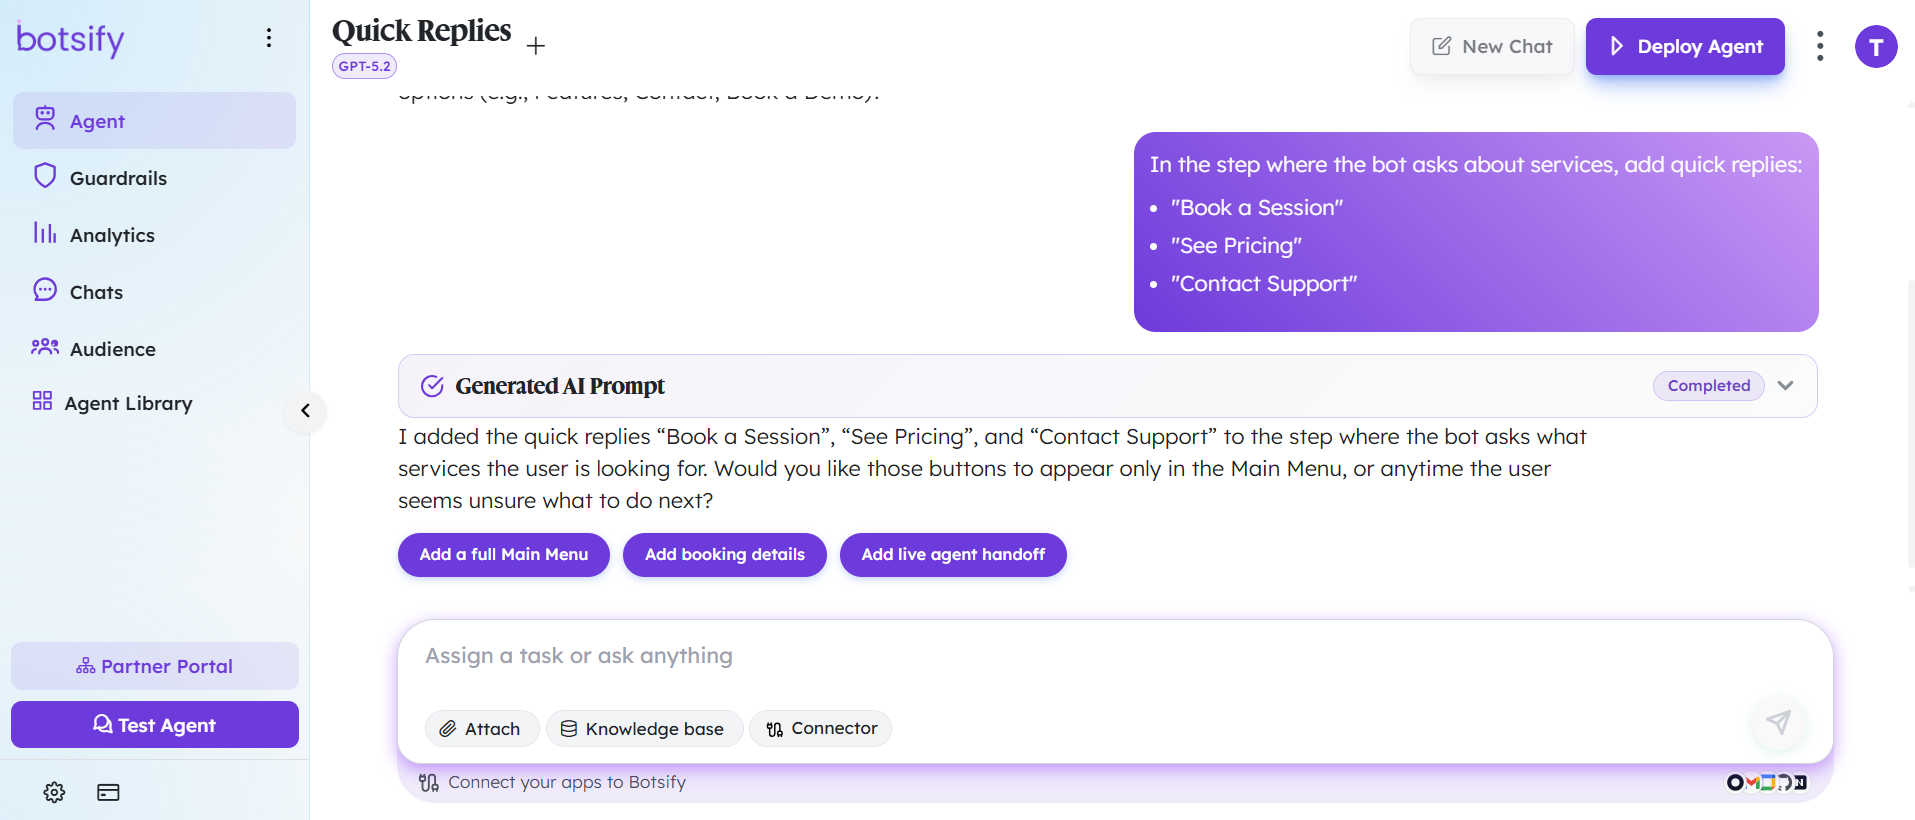Collapse the sidebar with the chevron arrow
The width and height of the screenshot is (1915, 820).
(x=305, y=411)
